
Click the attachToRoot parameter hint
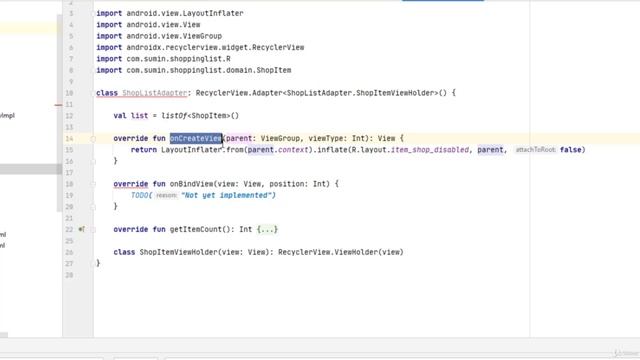point(536,150)
